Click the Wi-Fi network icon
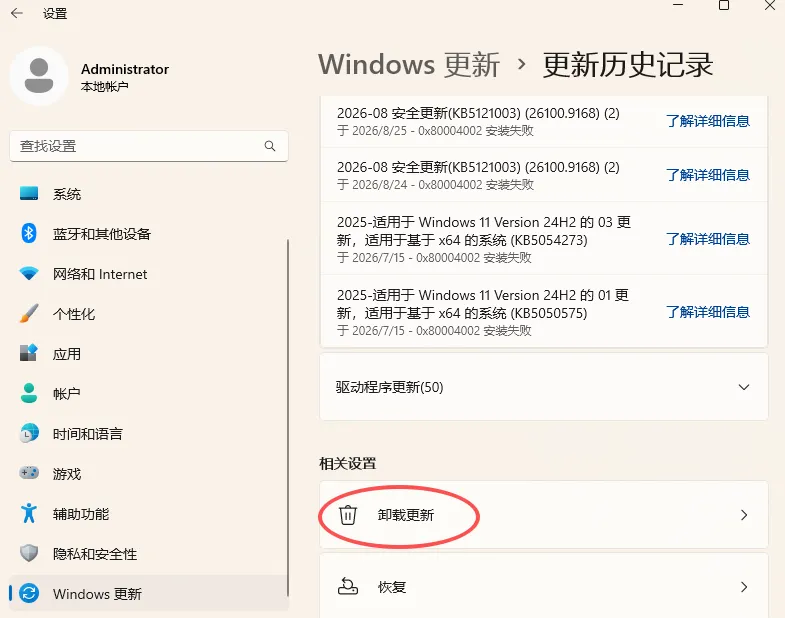 [x=29, y=273]
